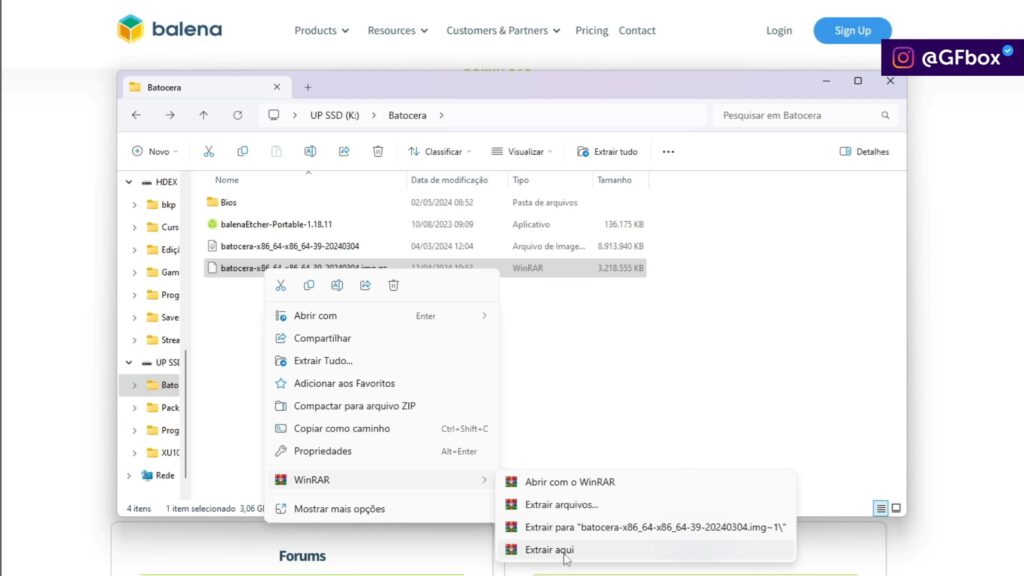
Task: Click the search magnifier icon
Action: [x=885, y=115]
